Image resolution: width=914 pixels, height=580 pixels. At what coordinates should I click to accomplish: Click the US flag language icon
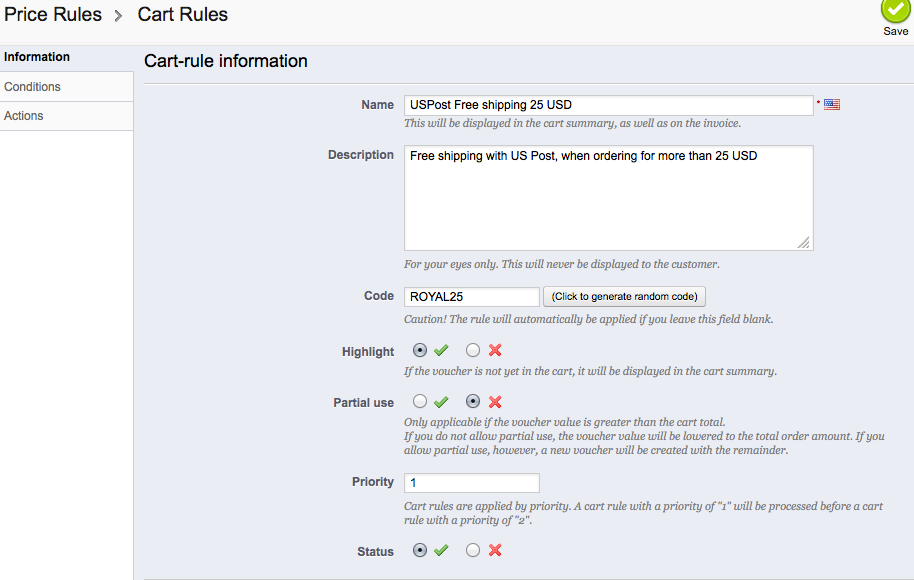pos(832,104)
